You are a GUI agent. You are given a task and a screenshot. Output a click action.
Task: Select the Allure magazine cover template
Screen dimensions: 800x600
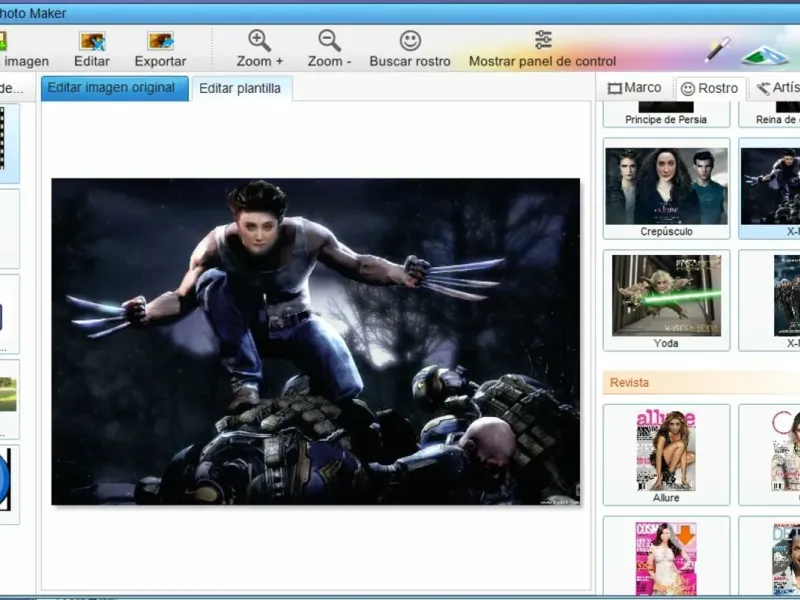click(666, 454)
